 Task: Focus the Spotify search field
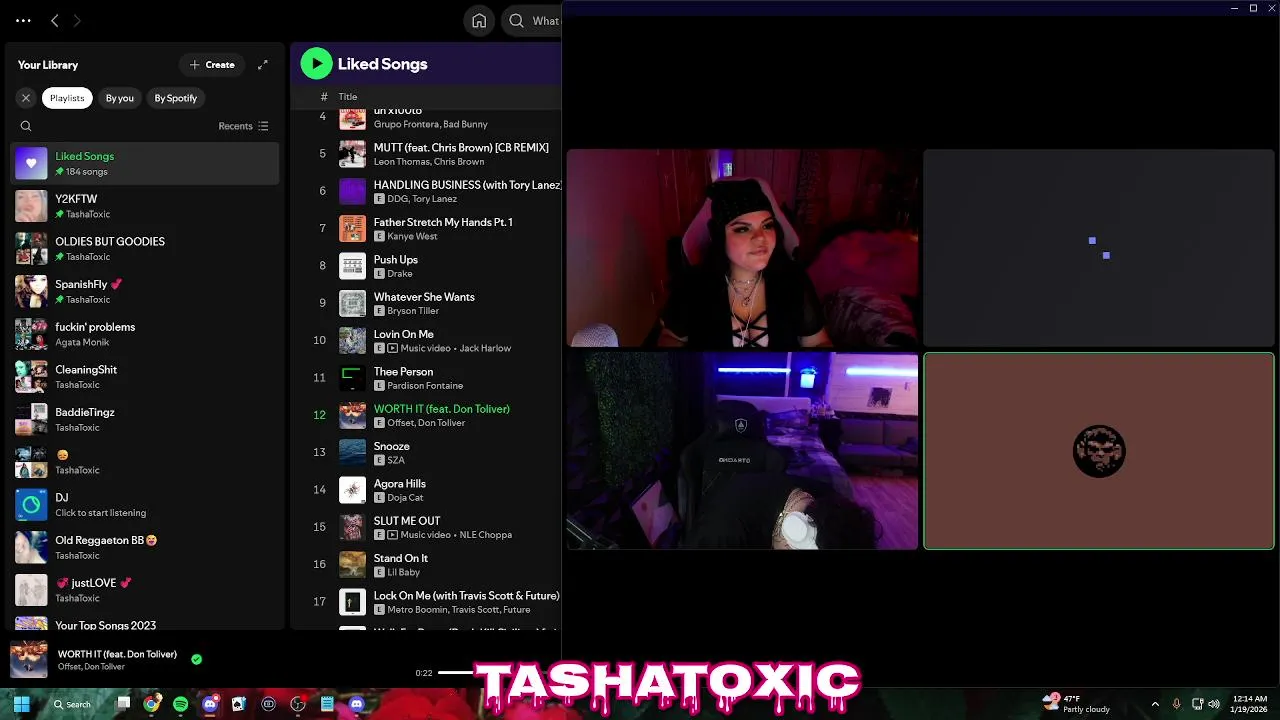point(532,20)
